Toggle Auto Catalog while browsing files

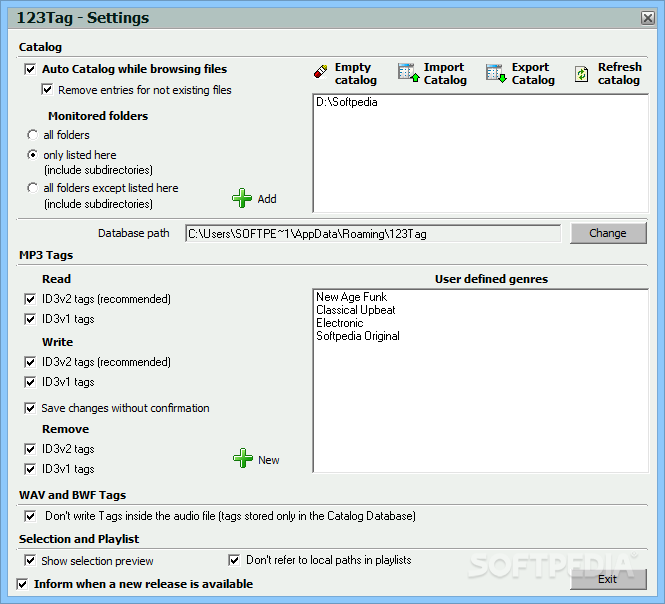click(30, 69)
